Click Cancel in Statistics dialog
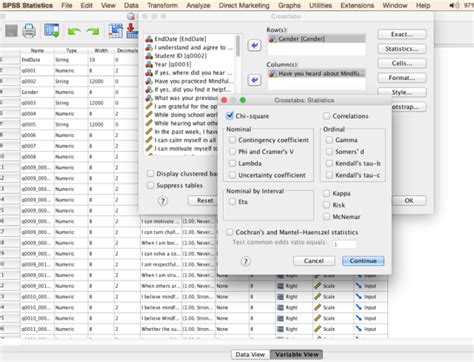The image size is (474, 362). click(x=314, y=261)
